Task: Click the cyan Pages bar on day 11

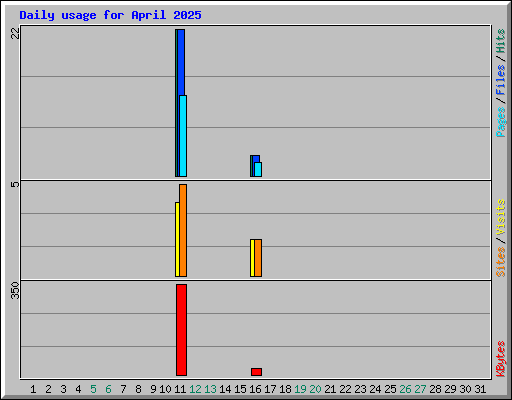Action: tap(183, 136)
